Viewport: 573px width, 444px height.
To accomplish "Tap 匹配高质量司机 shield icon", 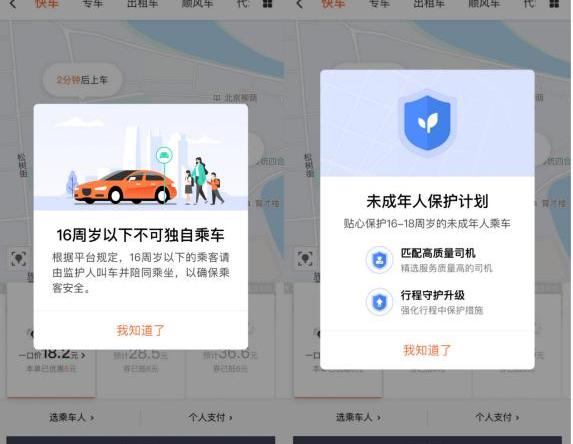I will click(x=380, y=260).
